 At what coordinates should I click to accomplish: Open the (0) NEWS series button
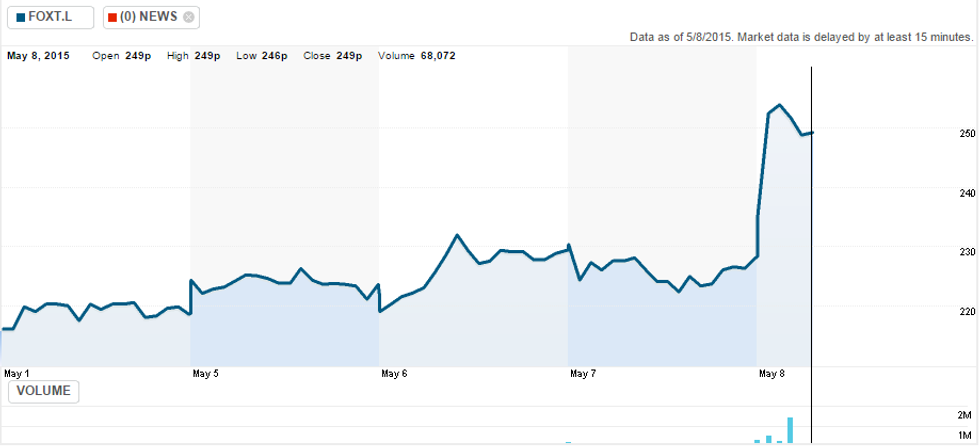151,17
